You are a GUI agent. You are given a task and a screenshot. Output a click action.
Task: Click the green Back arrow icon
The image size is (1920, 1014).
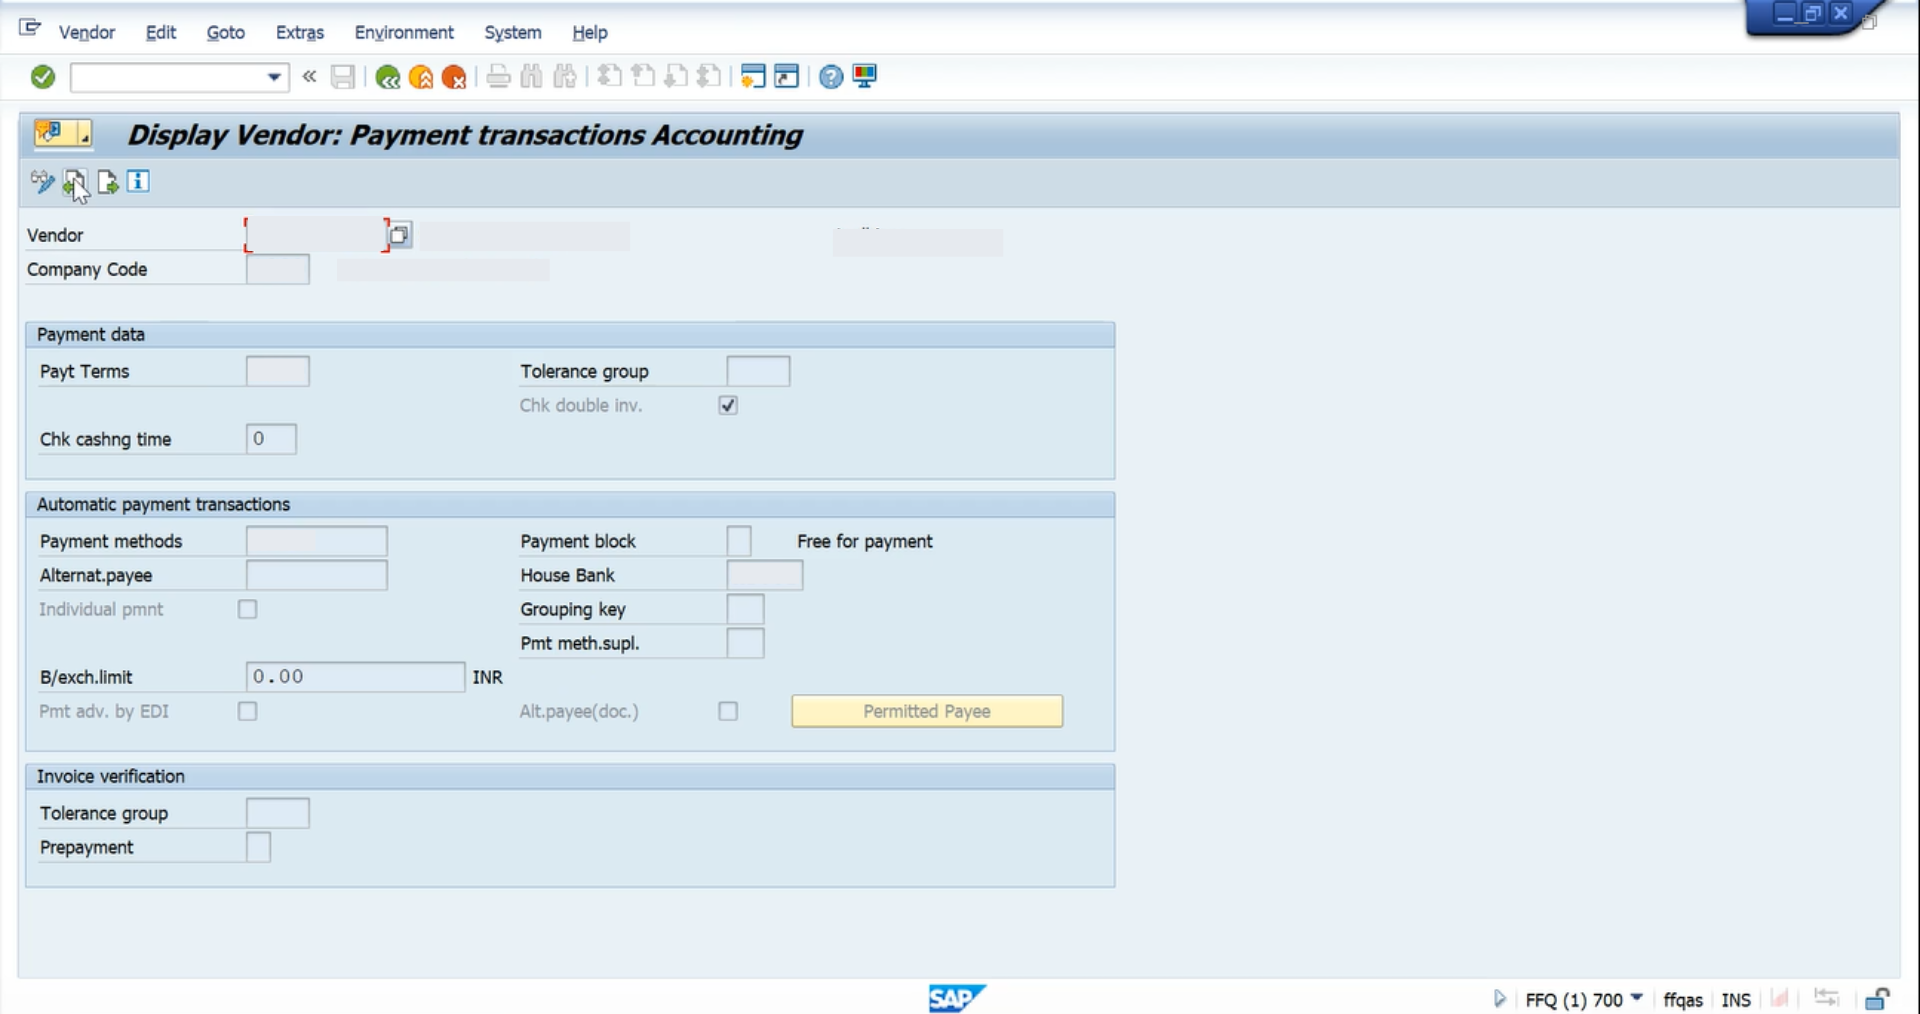tap(388, 77)
